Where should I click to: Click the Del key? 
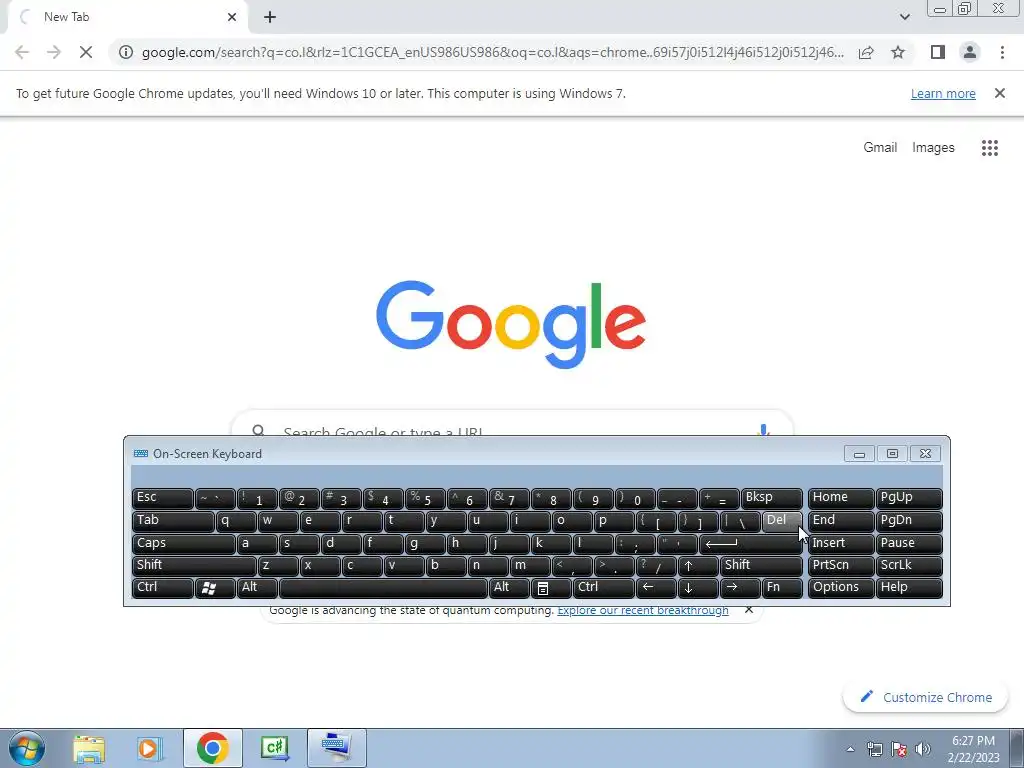(x=782, y=521)
